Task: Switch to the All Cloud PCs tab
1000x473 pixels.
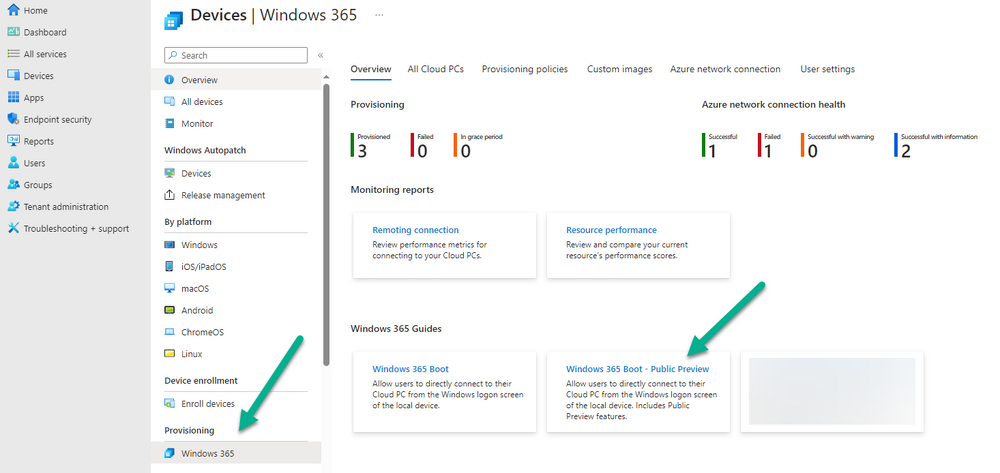Action: coord(436,69)
